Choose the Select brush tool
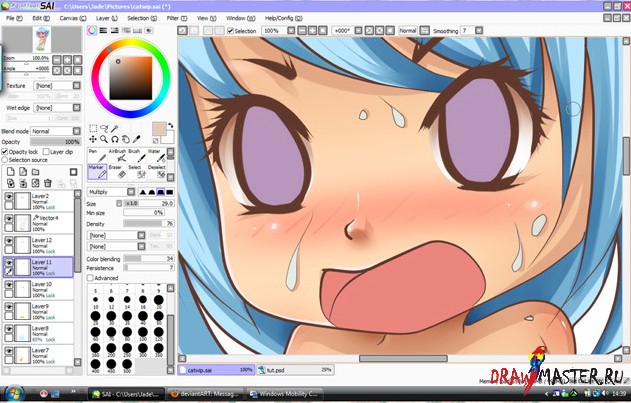This screenshot has height=403, width=631. (137, 172)
